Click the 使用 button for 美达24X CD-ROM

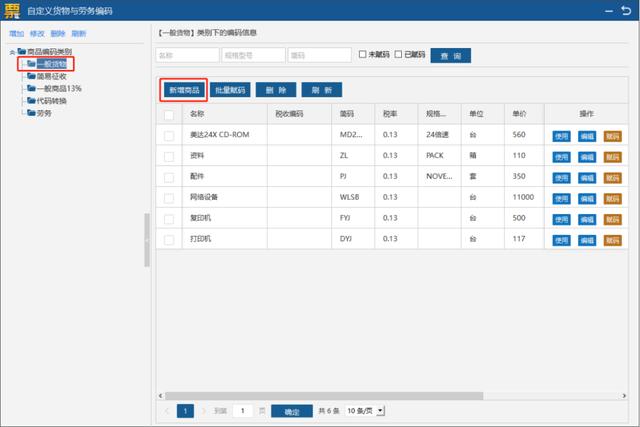(562, 135)
